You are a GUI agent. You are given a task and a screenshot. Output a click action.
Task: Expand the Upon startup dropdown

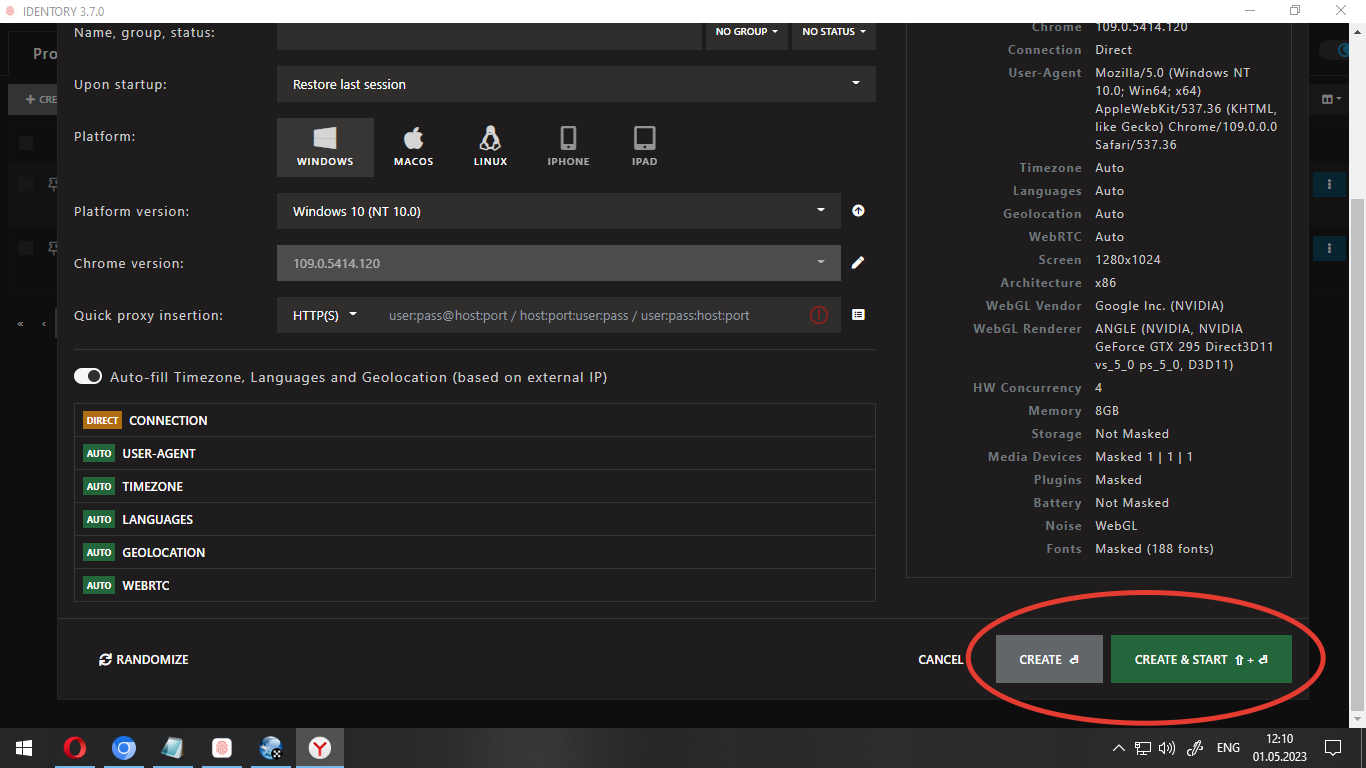(x=575, y=84)
